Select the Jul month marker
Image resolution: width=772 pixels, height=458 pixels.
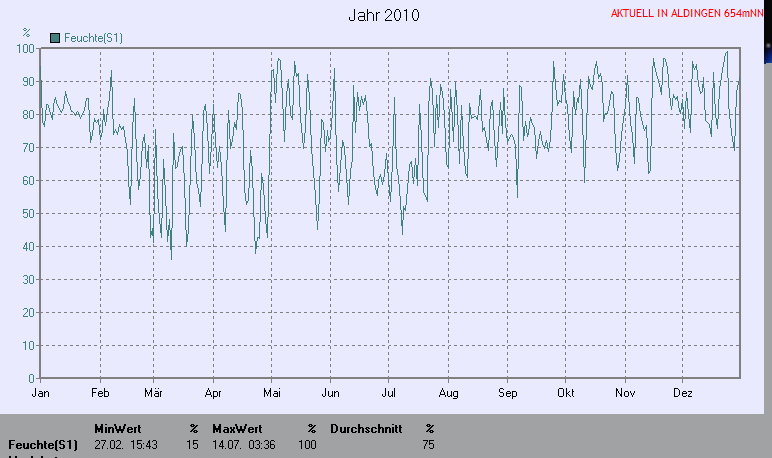coord(389,394)
